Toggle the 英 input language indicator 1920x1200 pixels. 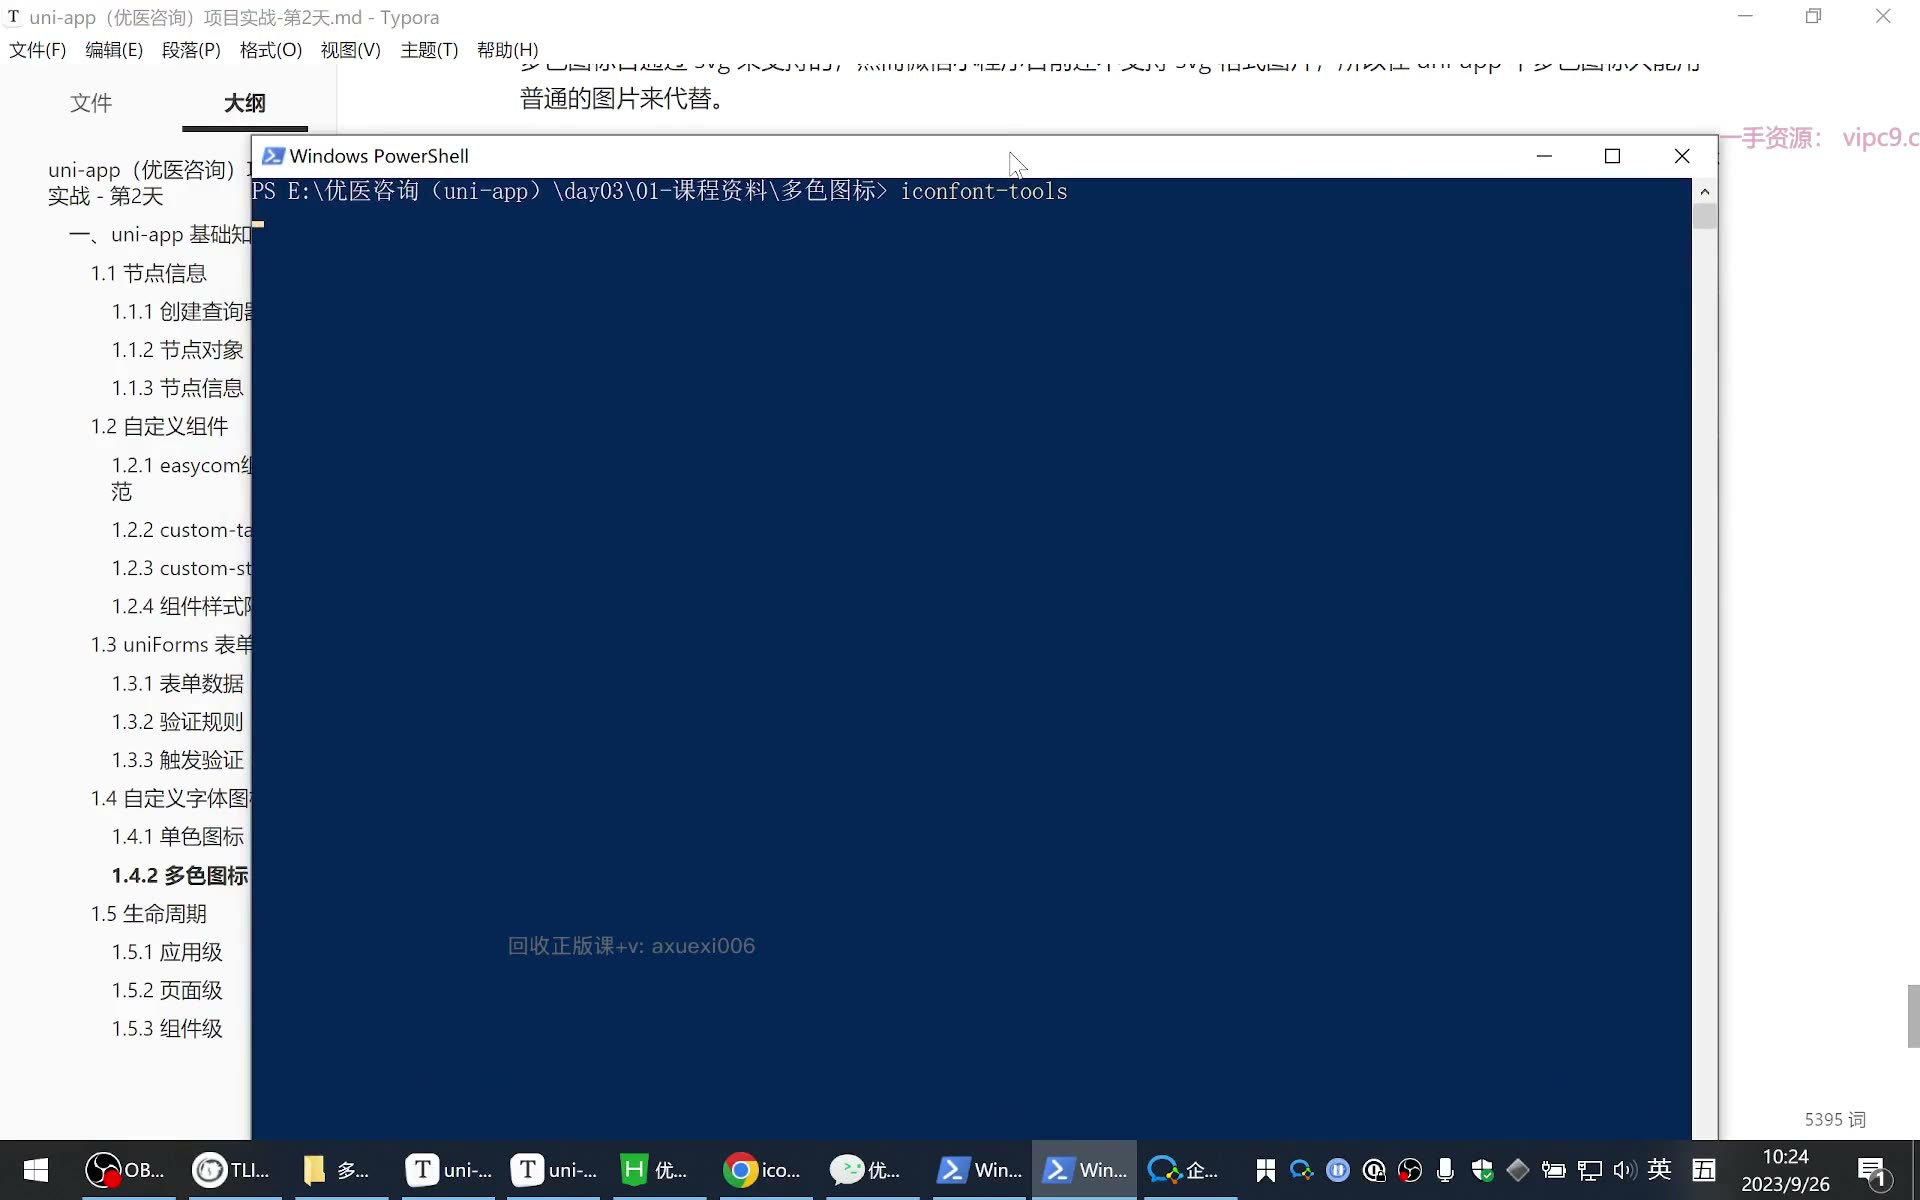1660,1169
